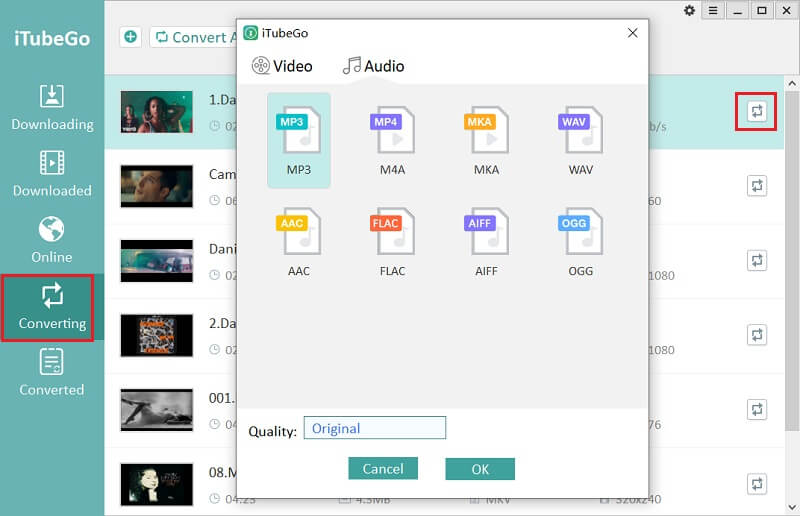Click the fifth black-and-white video thumbnail
The width and height of the screenshot is (800, 516).
pyautogui.click(x=157, y=410)
